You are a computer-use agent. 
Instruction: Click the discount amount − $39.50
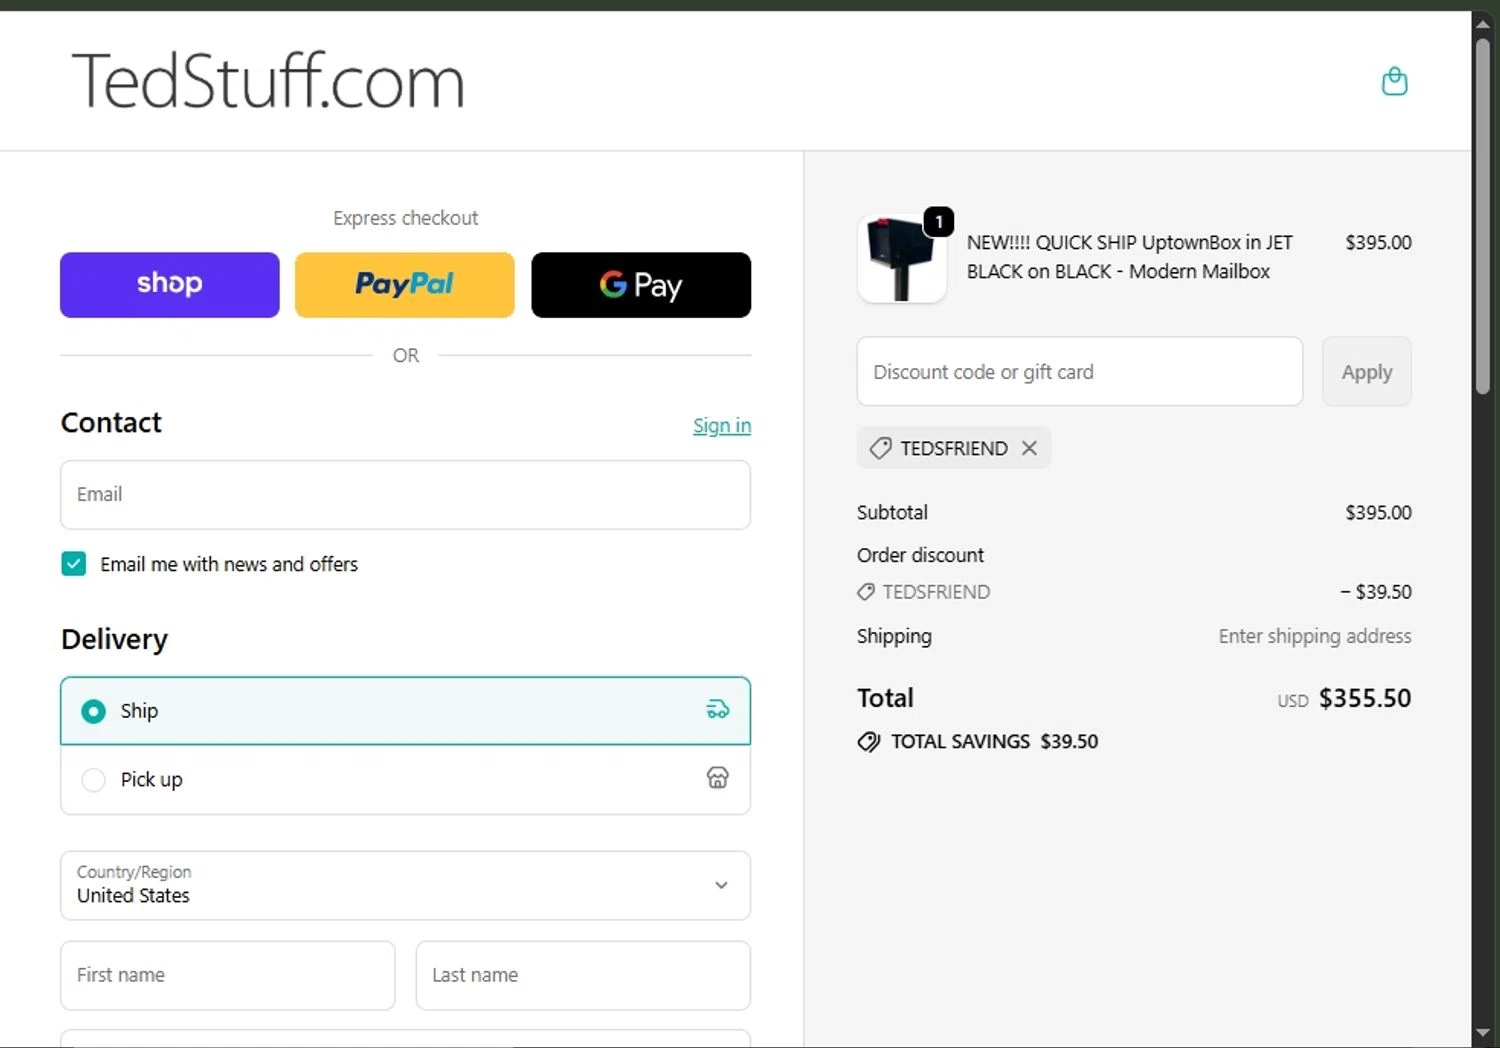(x=1376, y=592)
